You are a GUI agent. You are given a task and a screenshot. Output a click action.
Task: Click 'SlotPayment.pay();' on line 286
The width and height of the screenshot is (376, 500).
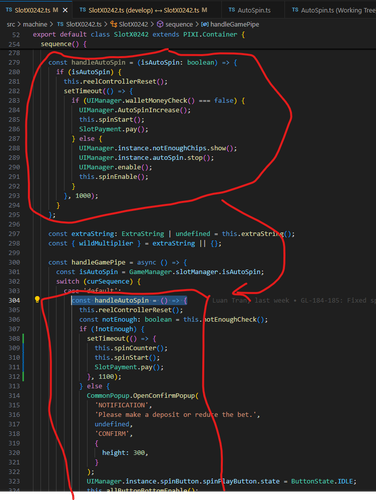point(114,129)
